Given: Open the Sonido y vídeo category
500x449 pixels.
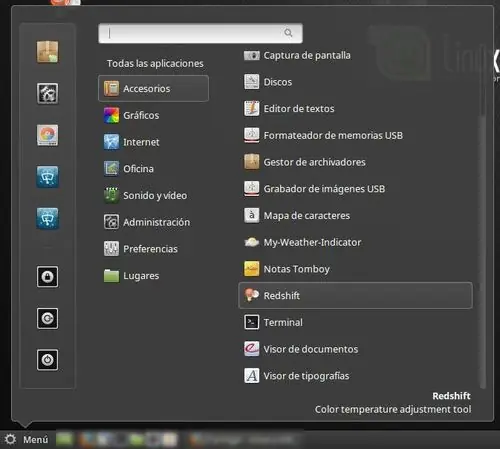Looking at the screenshot, I should pyautogui.click(x=154, y=195).
